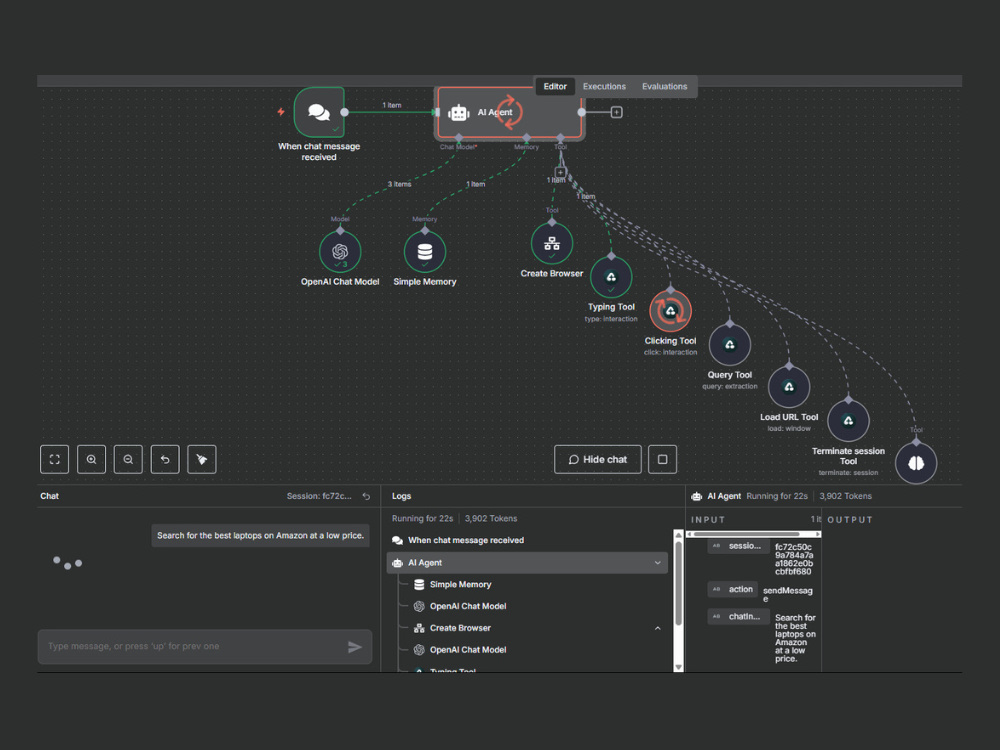Select the Simple Memory node on the canvas
Image resolution: width=1000 pixels, height=750 pixels.
click(425, 252)
